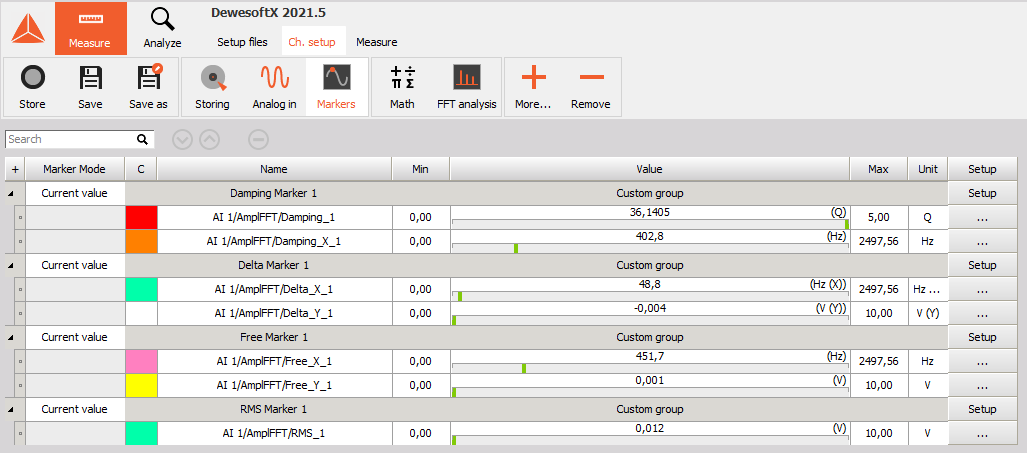Click the 451,7 value of Free_X_1
The height and width of the screenshot is (453, 1027).
pos(650,357)
